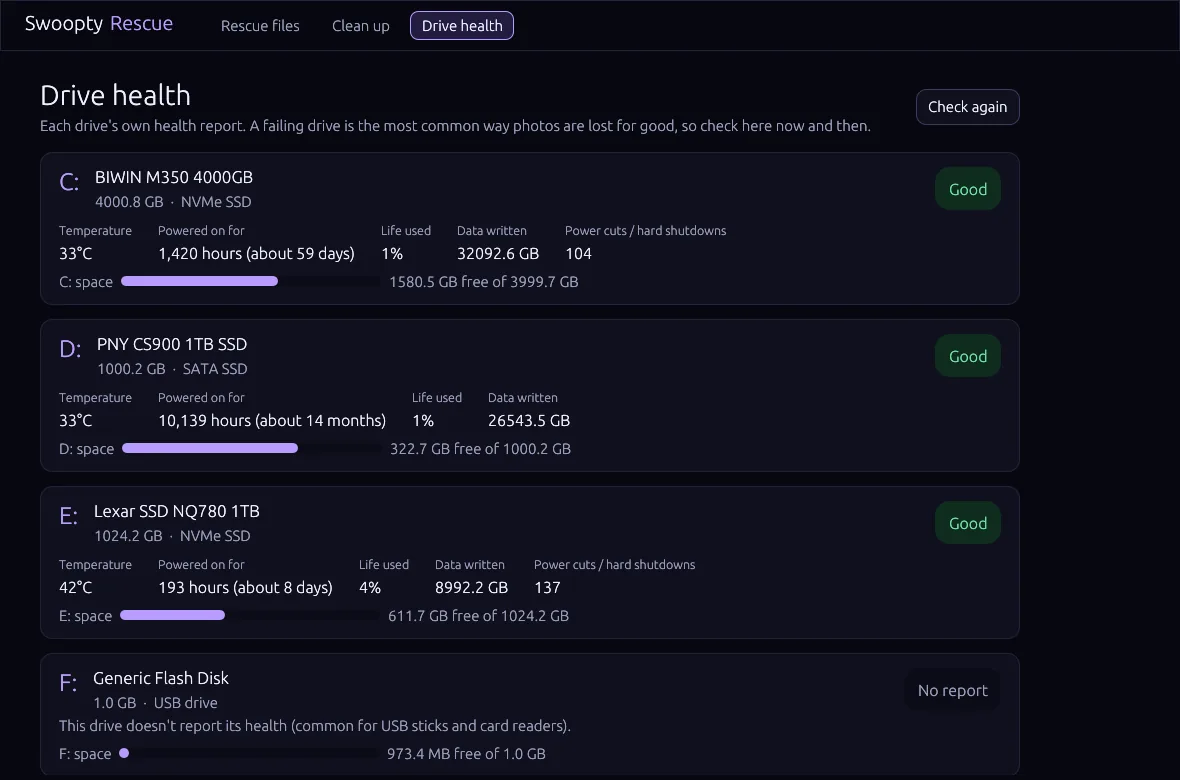
Task: Click "193 hours (about 8 days)" value
Action: coord(245,588)
